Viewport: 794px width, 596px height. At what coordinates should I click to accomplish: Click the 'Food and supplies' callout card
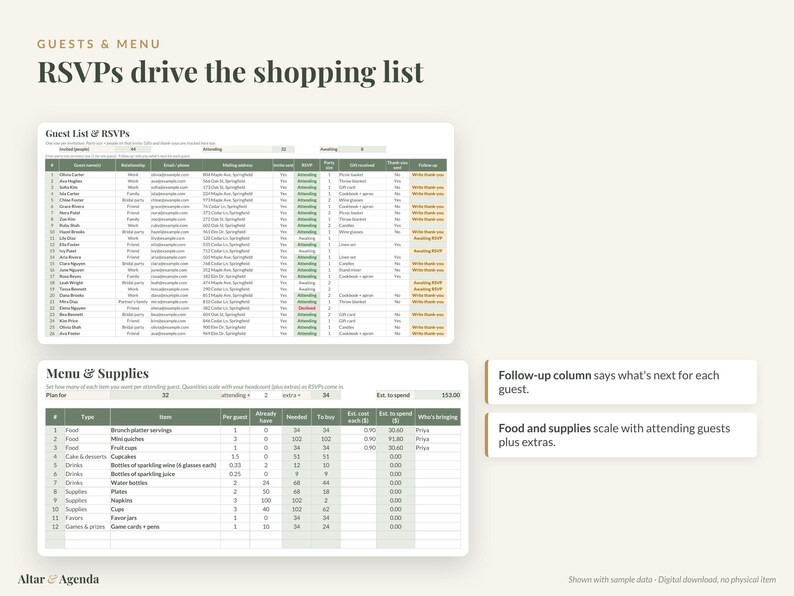tap(621, 435)
